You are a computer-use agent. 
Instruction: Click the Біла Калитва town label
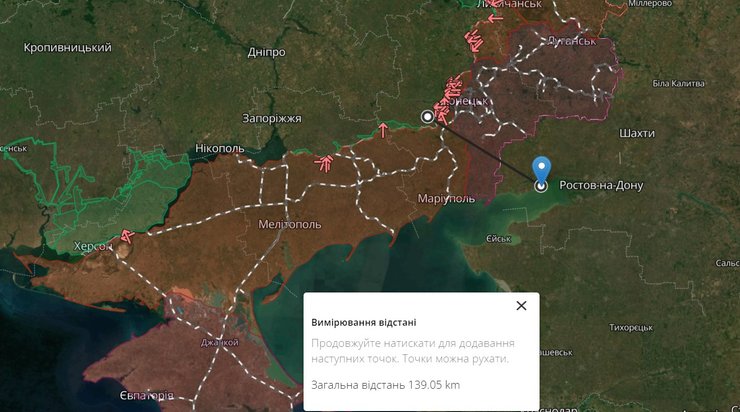[679, 84]
